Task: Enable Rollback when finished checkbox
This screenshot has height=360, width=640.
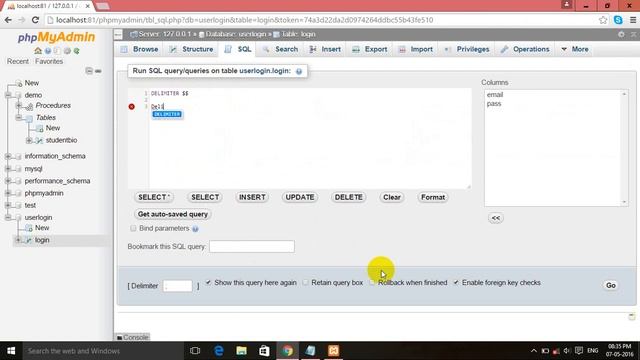Action: pos(372,282)
